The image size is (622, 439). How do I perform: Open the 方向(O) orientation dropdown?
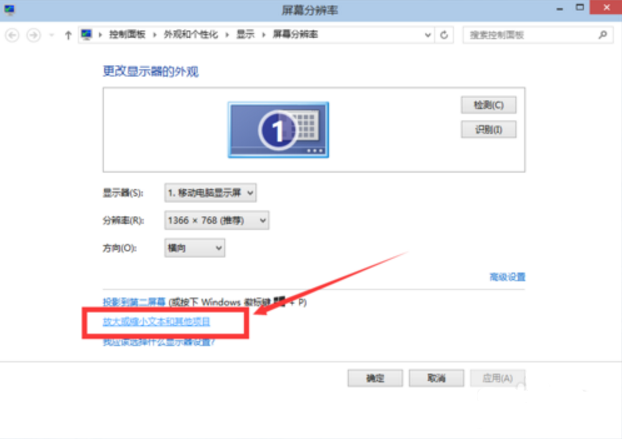point(195,247)
